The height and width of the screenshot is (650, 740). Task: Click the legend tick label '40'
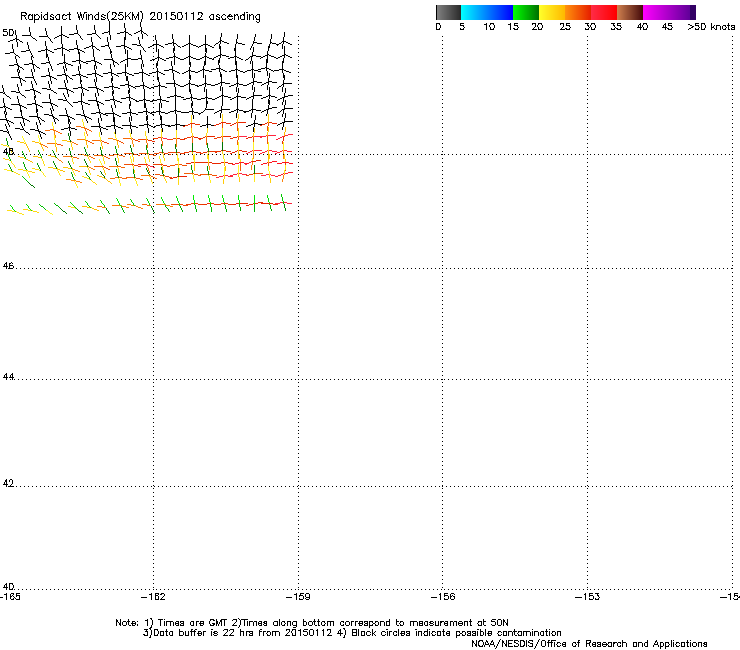tap(642, 27)
